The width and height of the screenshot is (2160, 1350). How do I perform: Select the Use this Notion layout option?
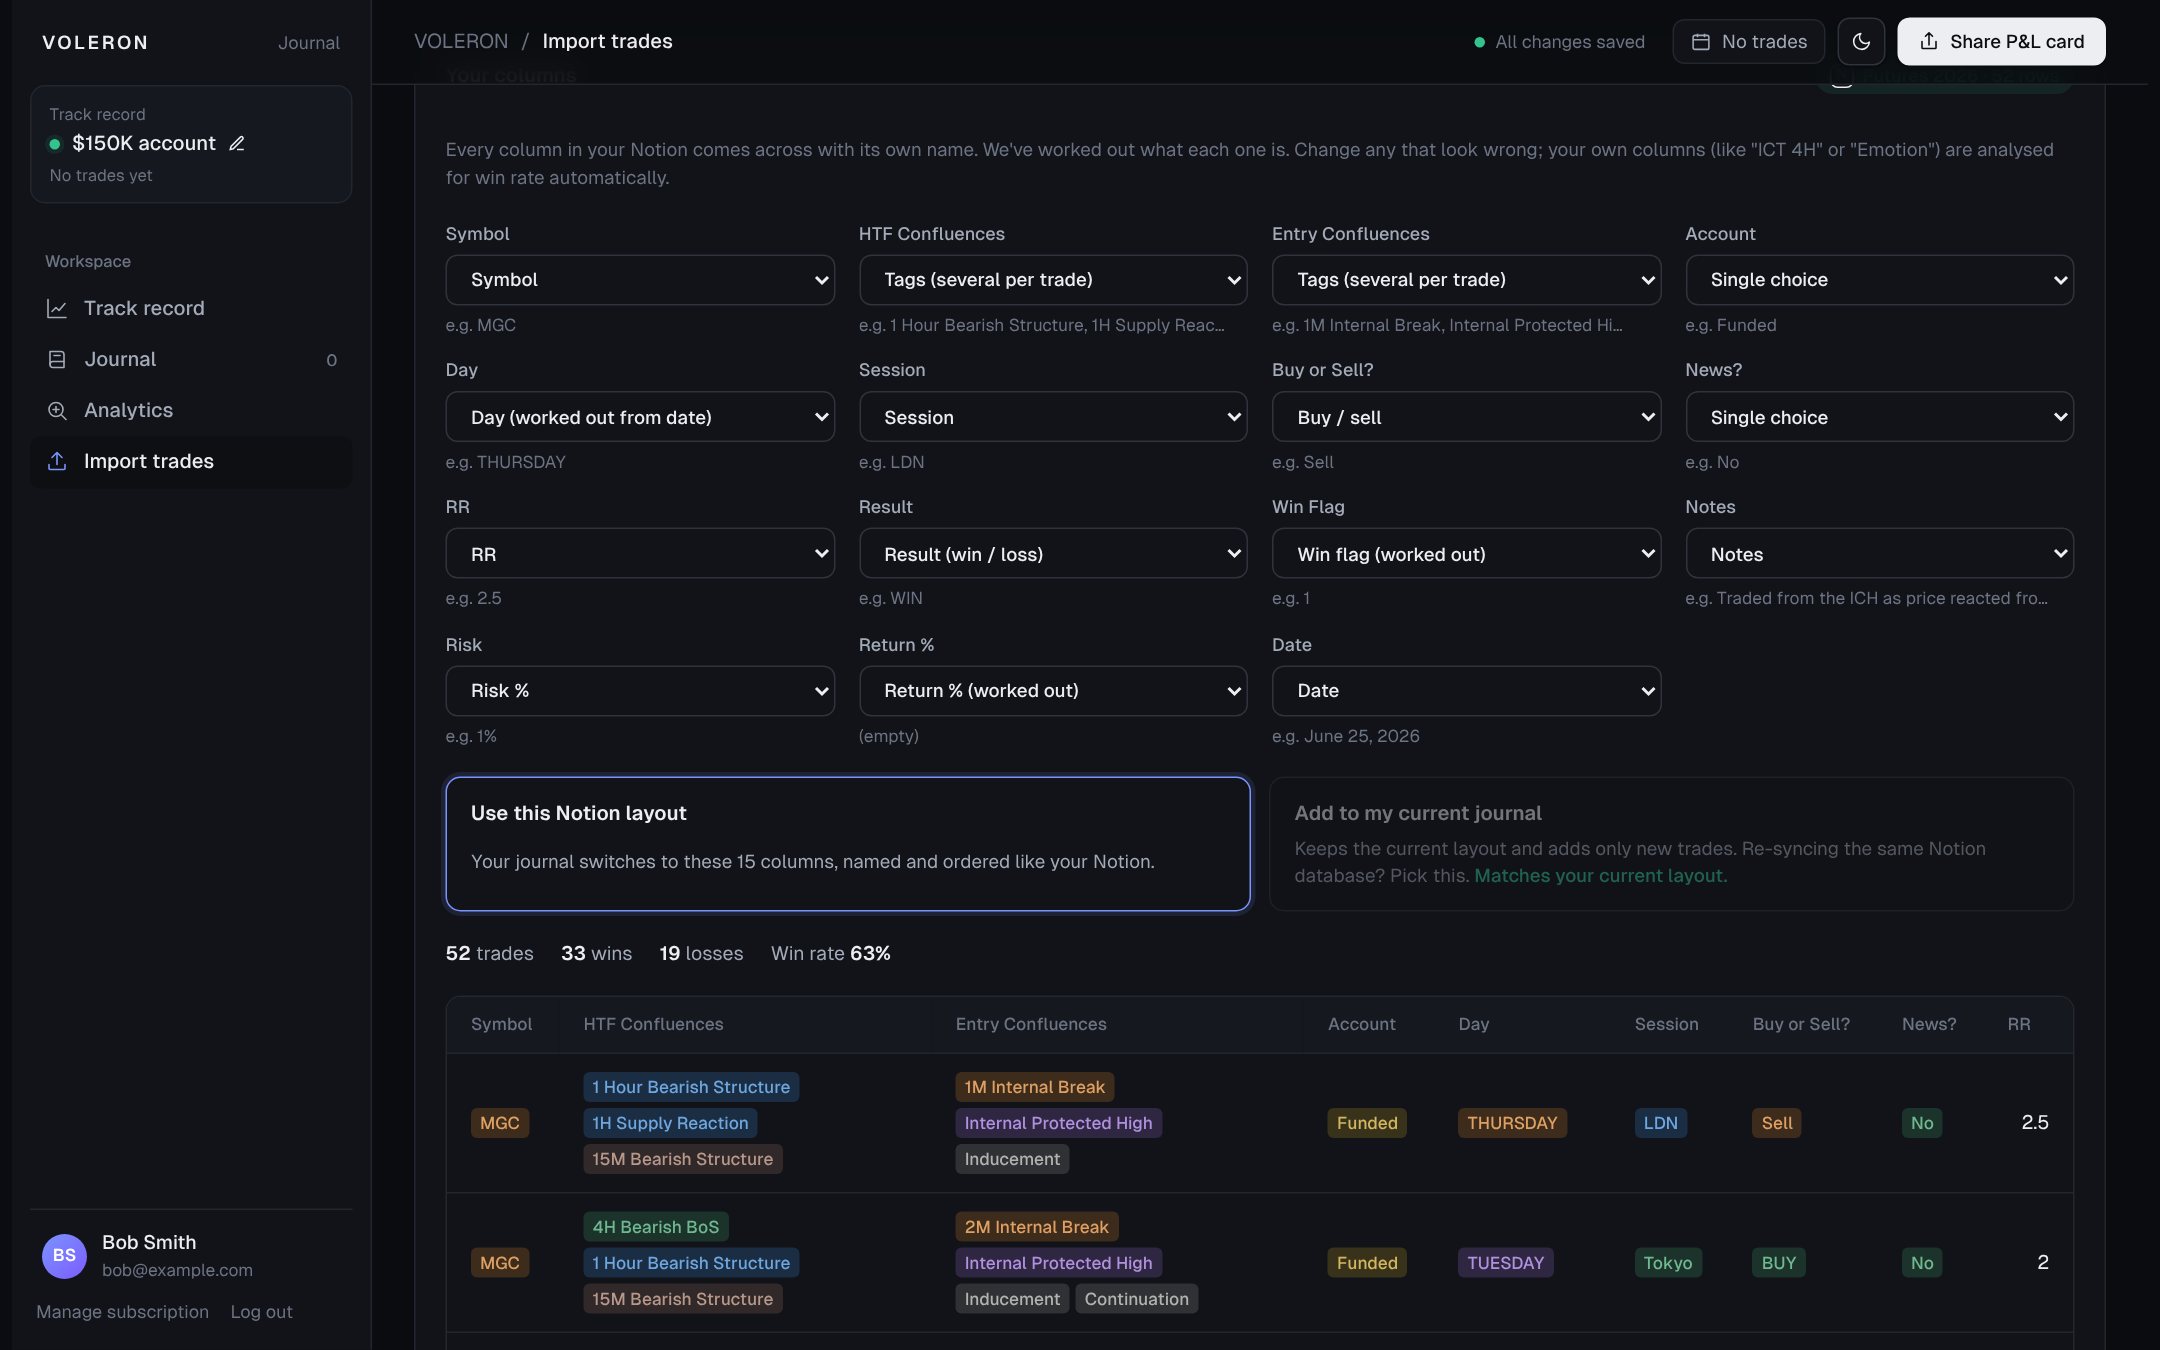point(848,844)
